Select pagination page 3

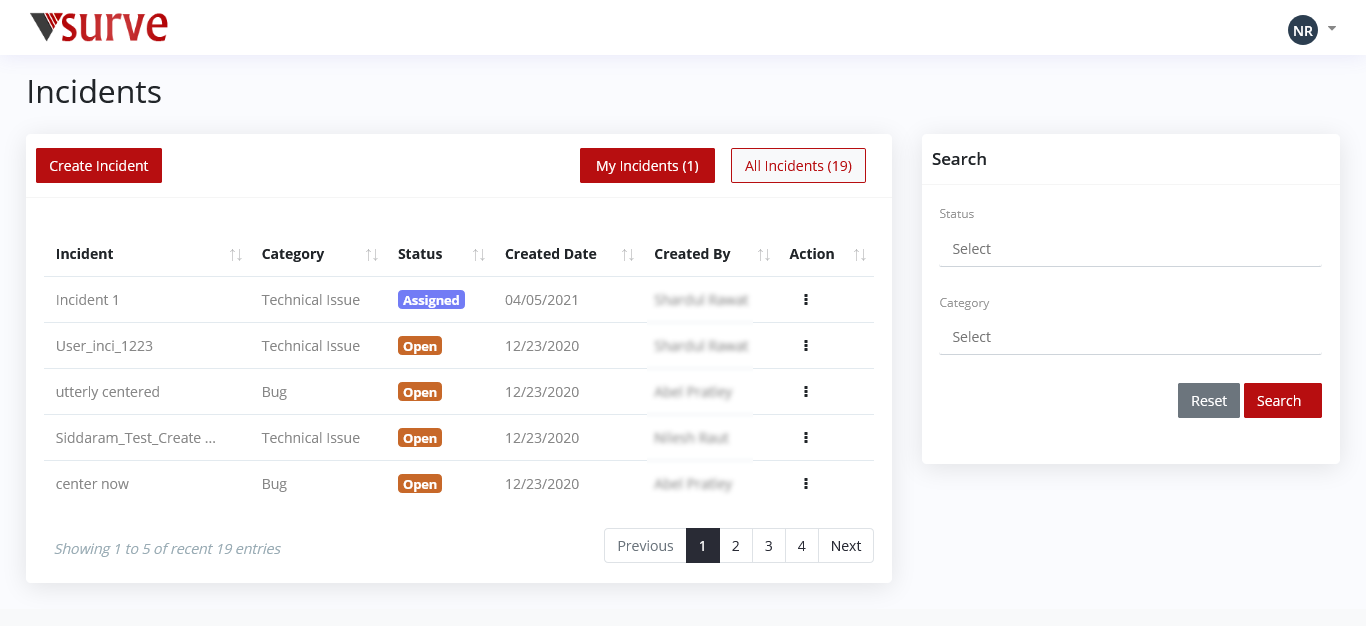[x=769, y=546]
